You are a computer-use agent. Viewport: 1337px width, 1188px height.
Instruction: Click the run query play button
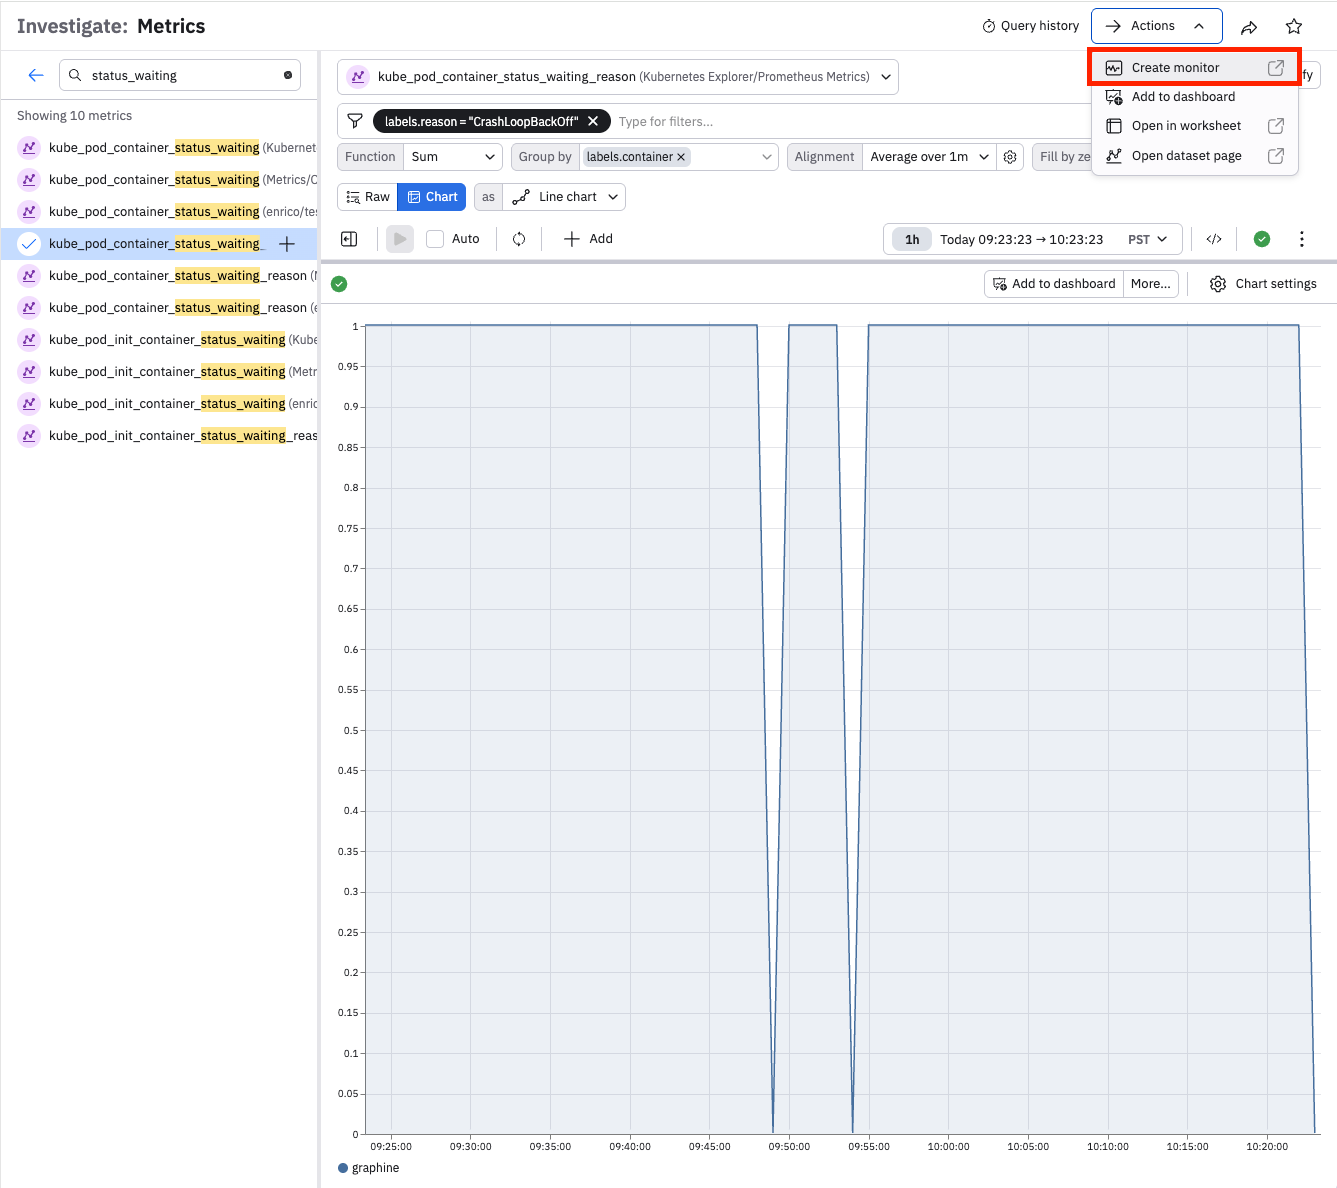pos(400,239)
